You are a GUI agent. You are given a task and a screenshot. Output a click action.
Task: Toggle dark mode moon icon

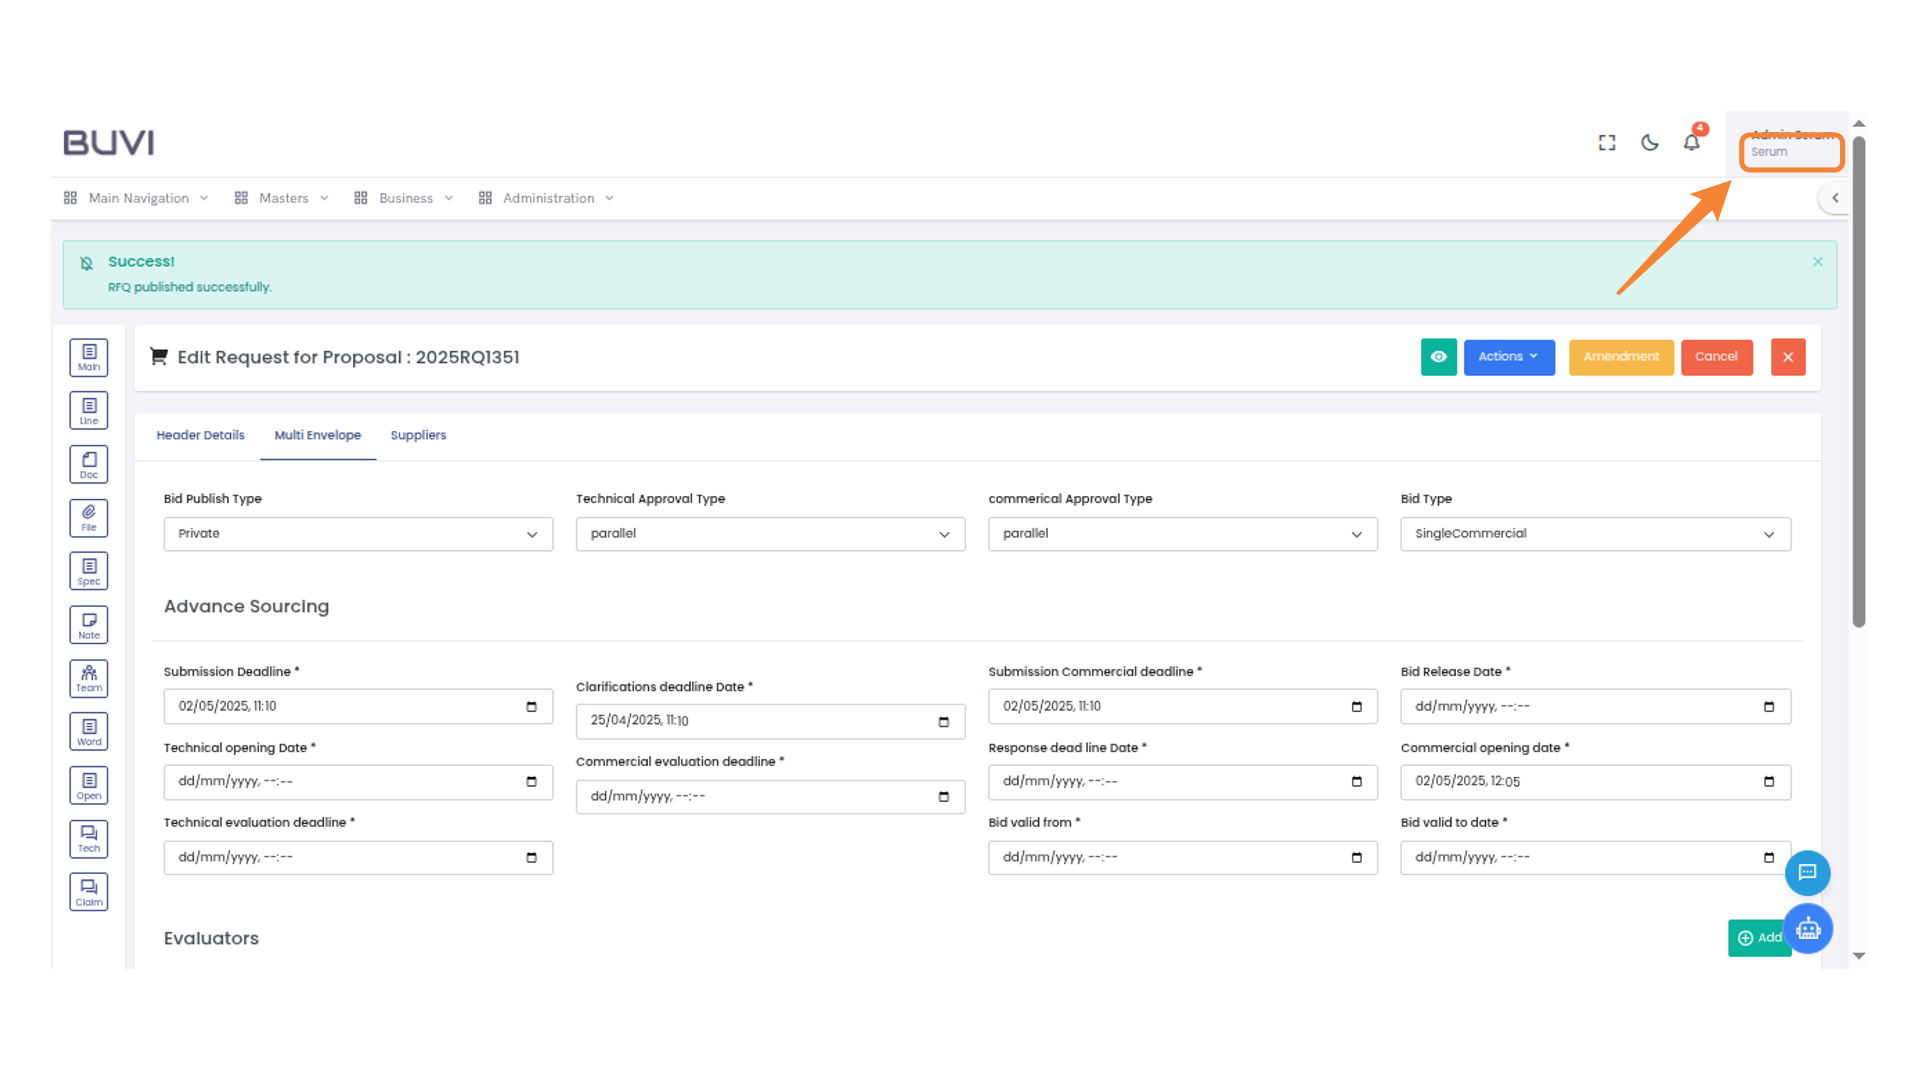1650,143
